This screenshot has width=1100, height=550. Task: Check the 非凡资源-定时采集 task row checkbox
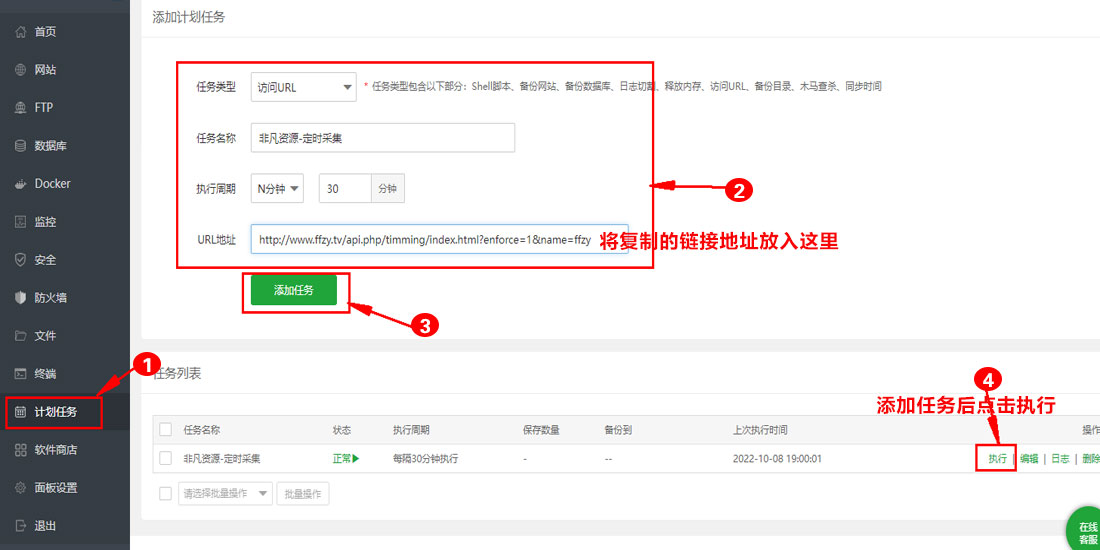tap(166, 458)
